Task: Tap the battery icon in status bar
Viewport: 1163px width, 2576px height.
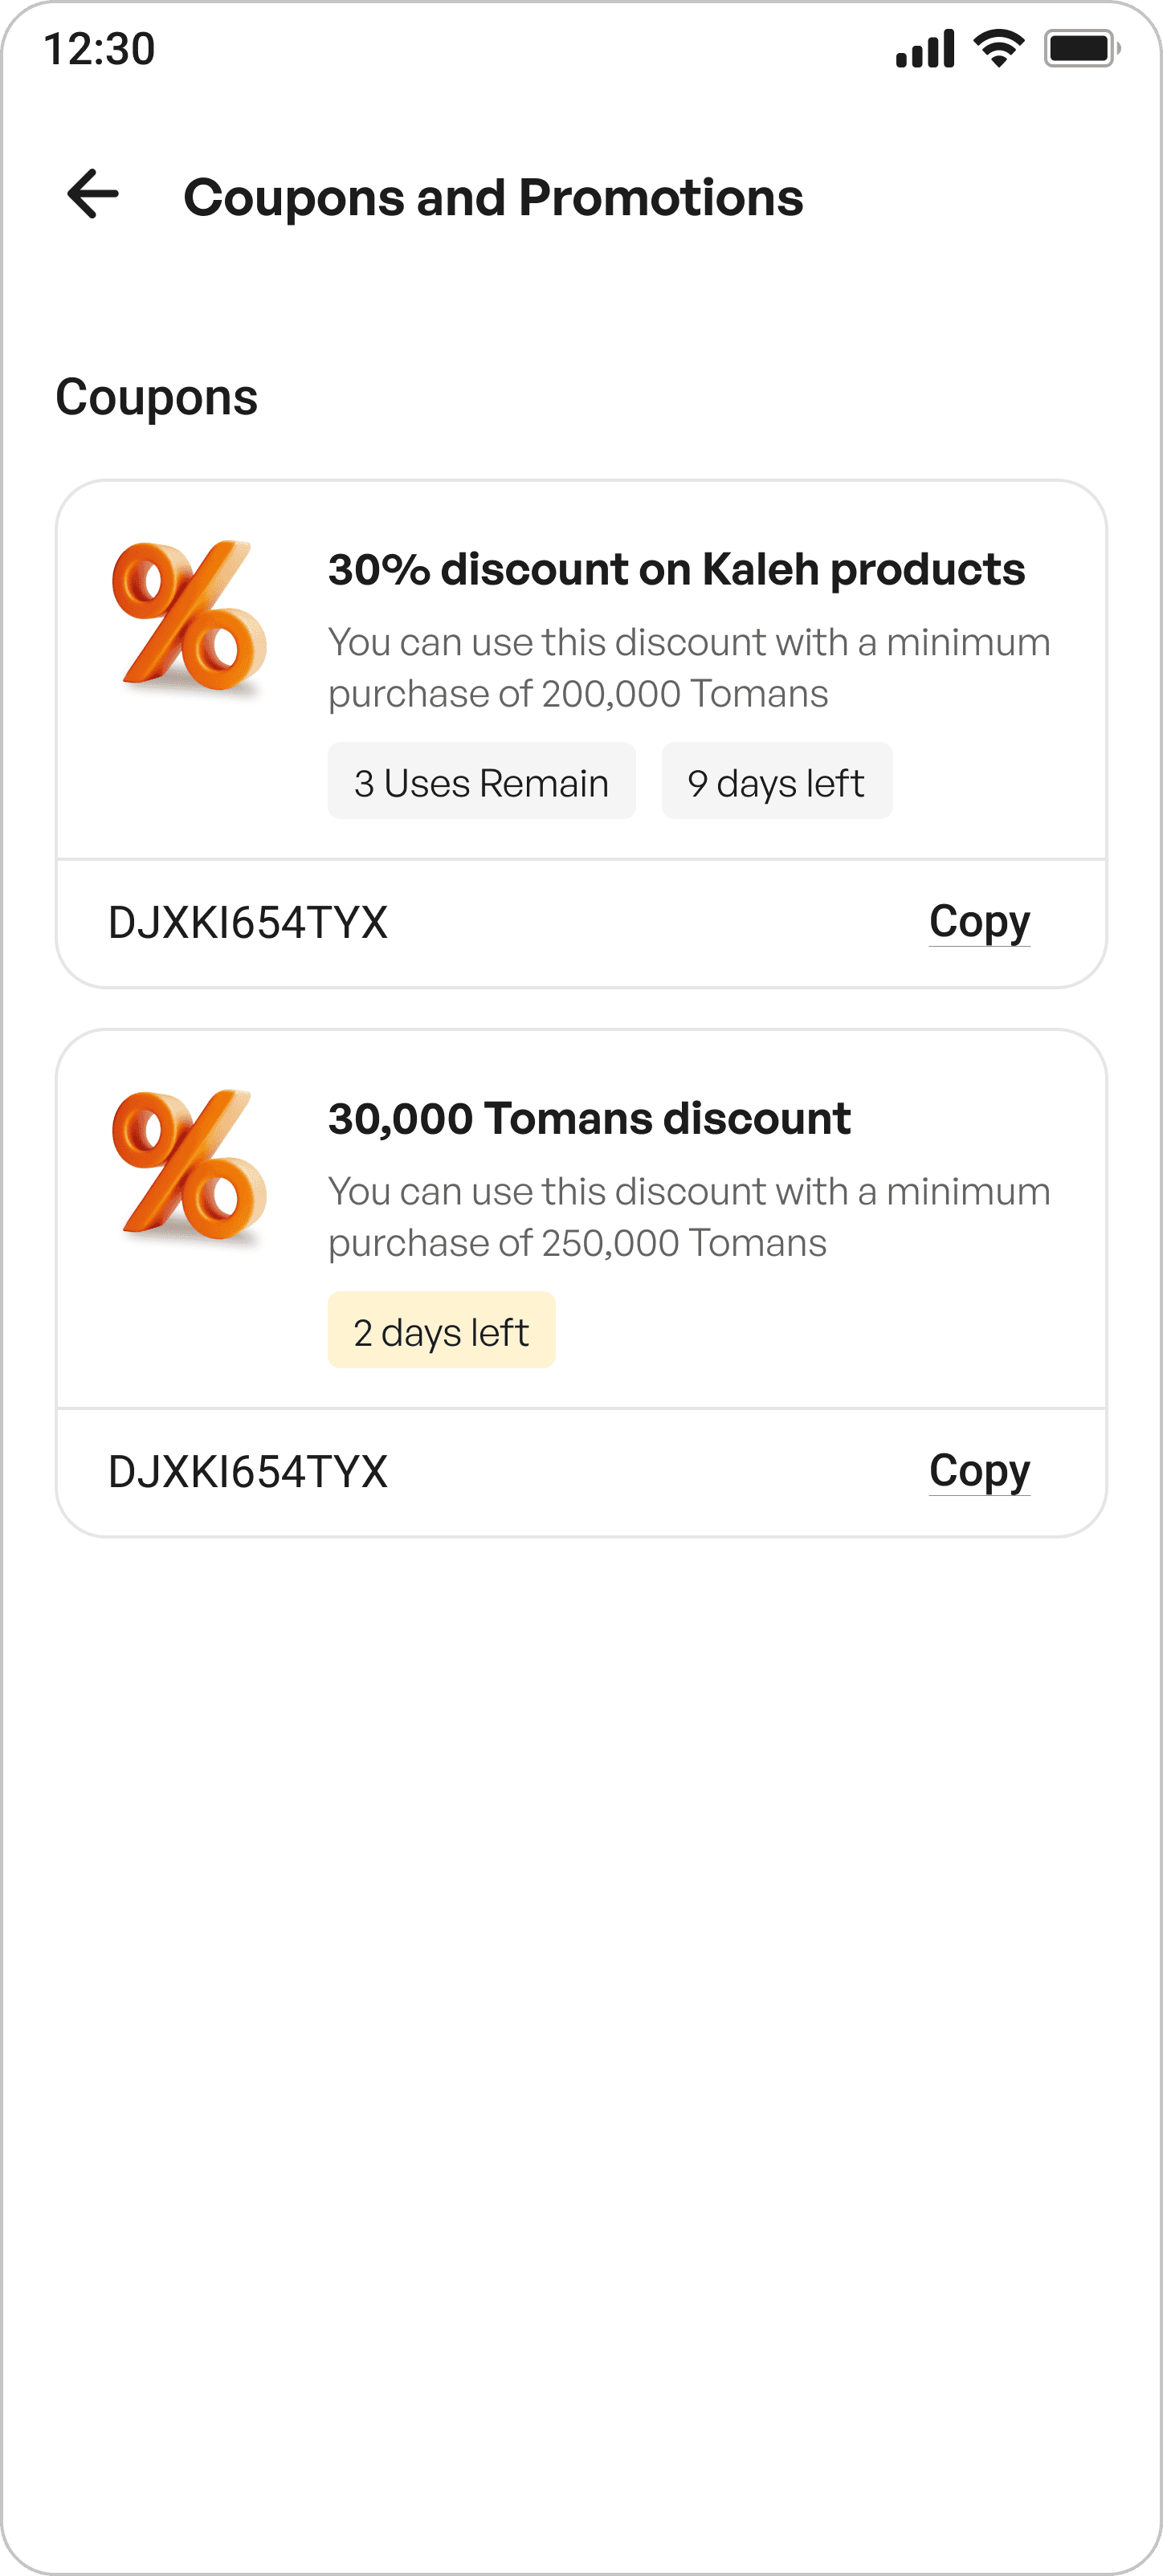Action: pos(1082,48)
